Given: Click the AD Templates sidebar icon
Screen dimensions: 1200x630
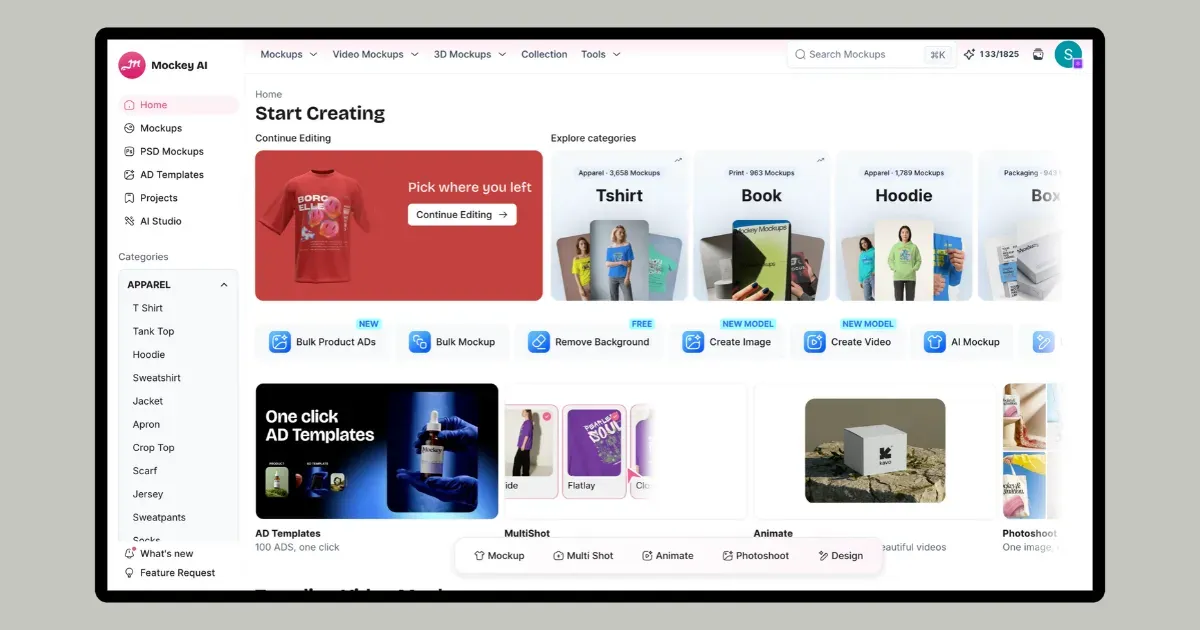Looking at the screenshot, I should click(x=129, y=175).
